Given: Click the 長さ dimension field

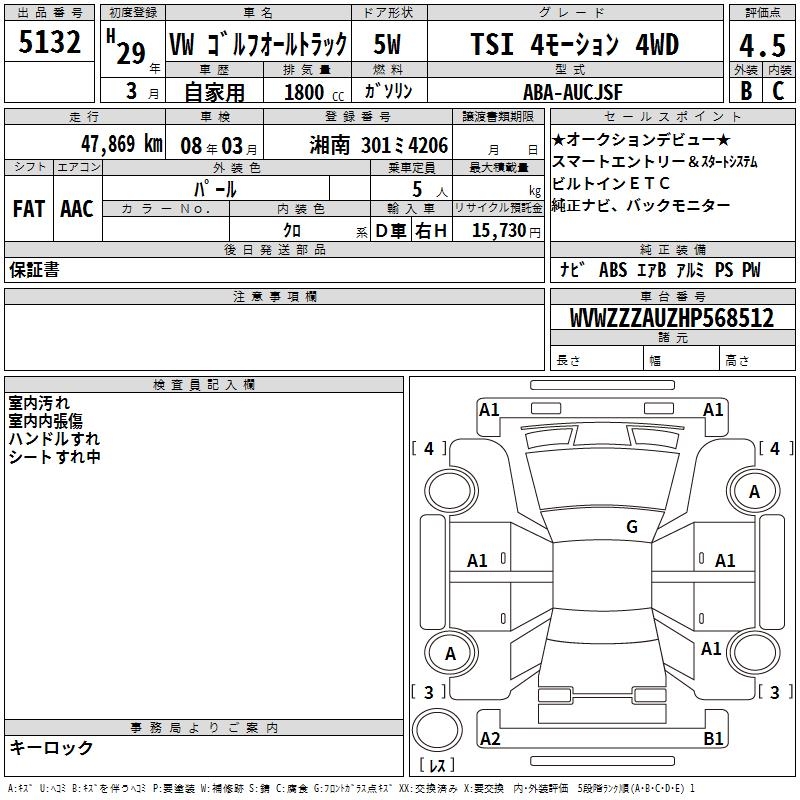Looking at the screenshot, I should pyautogui.click(x=597, y=358).
